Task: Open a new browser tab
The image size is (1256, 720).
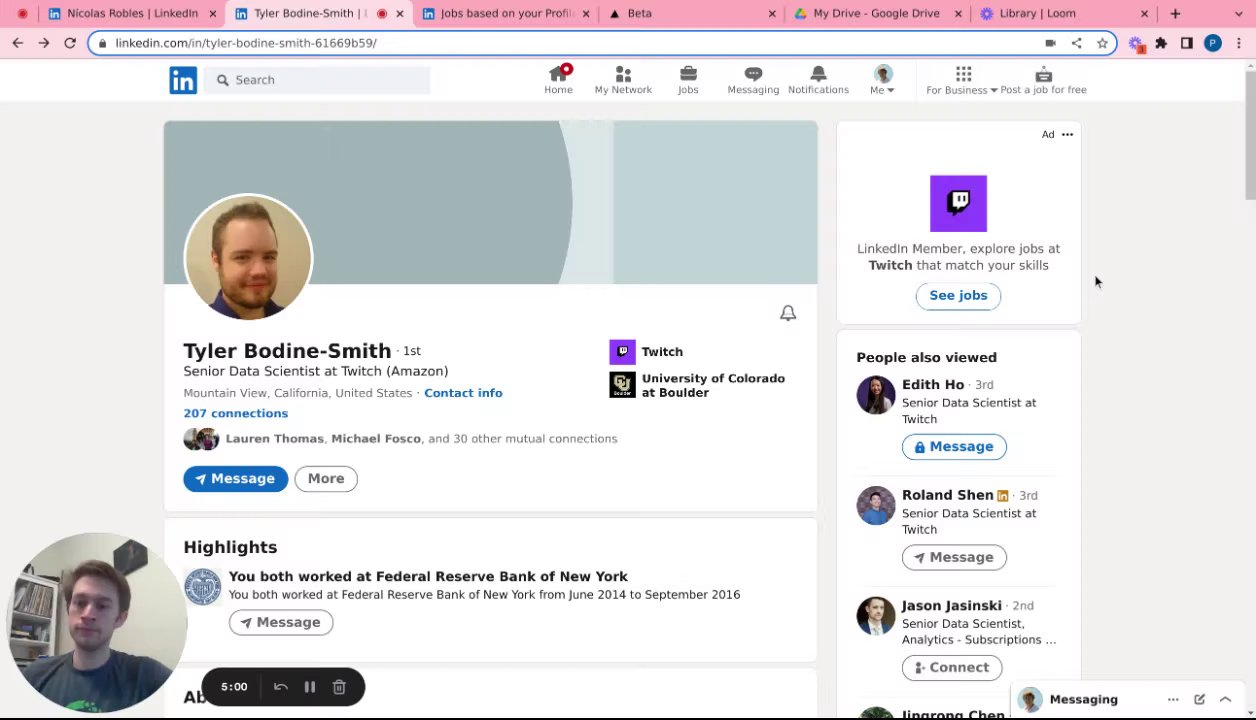Action: pos(1175,14)
